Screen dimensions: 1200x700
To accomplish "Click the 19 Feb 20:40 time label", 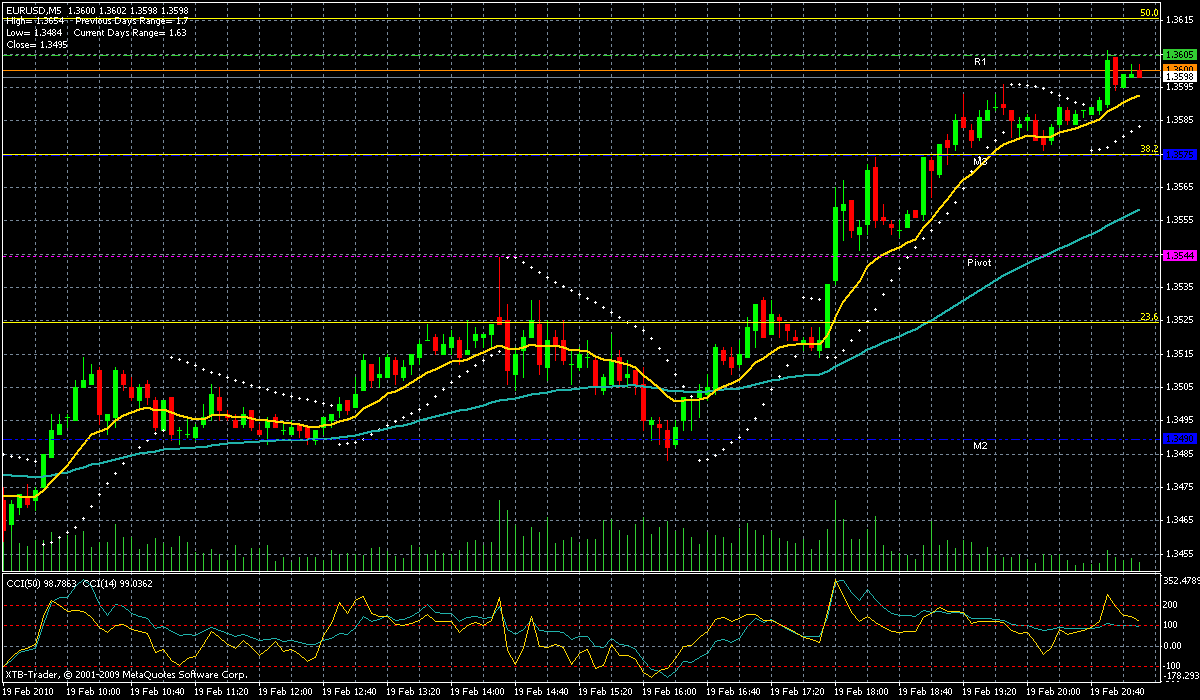I will pos(1118,691).
